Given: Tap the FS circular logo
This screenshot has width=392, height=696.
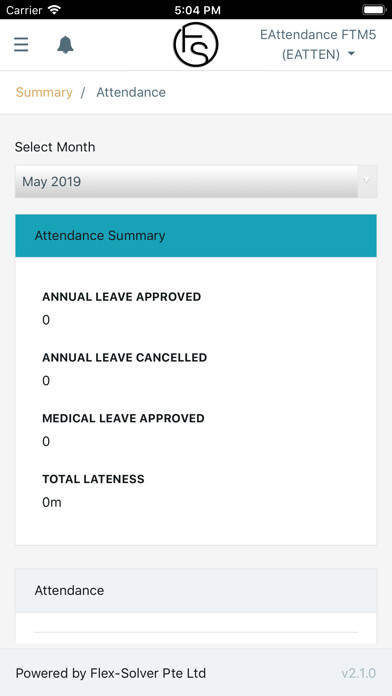Looking at the screenshot, I should click(x=196, y=45).
